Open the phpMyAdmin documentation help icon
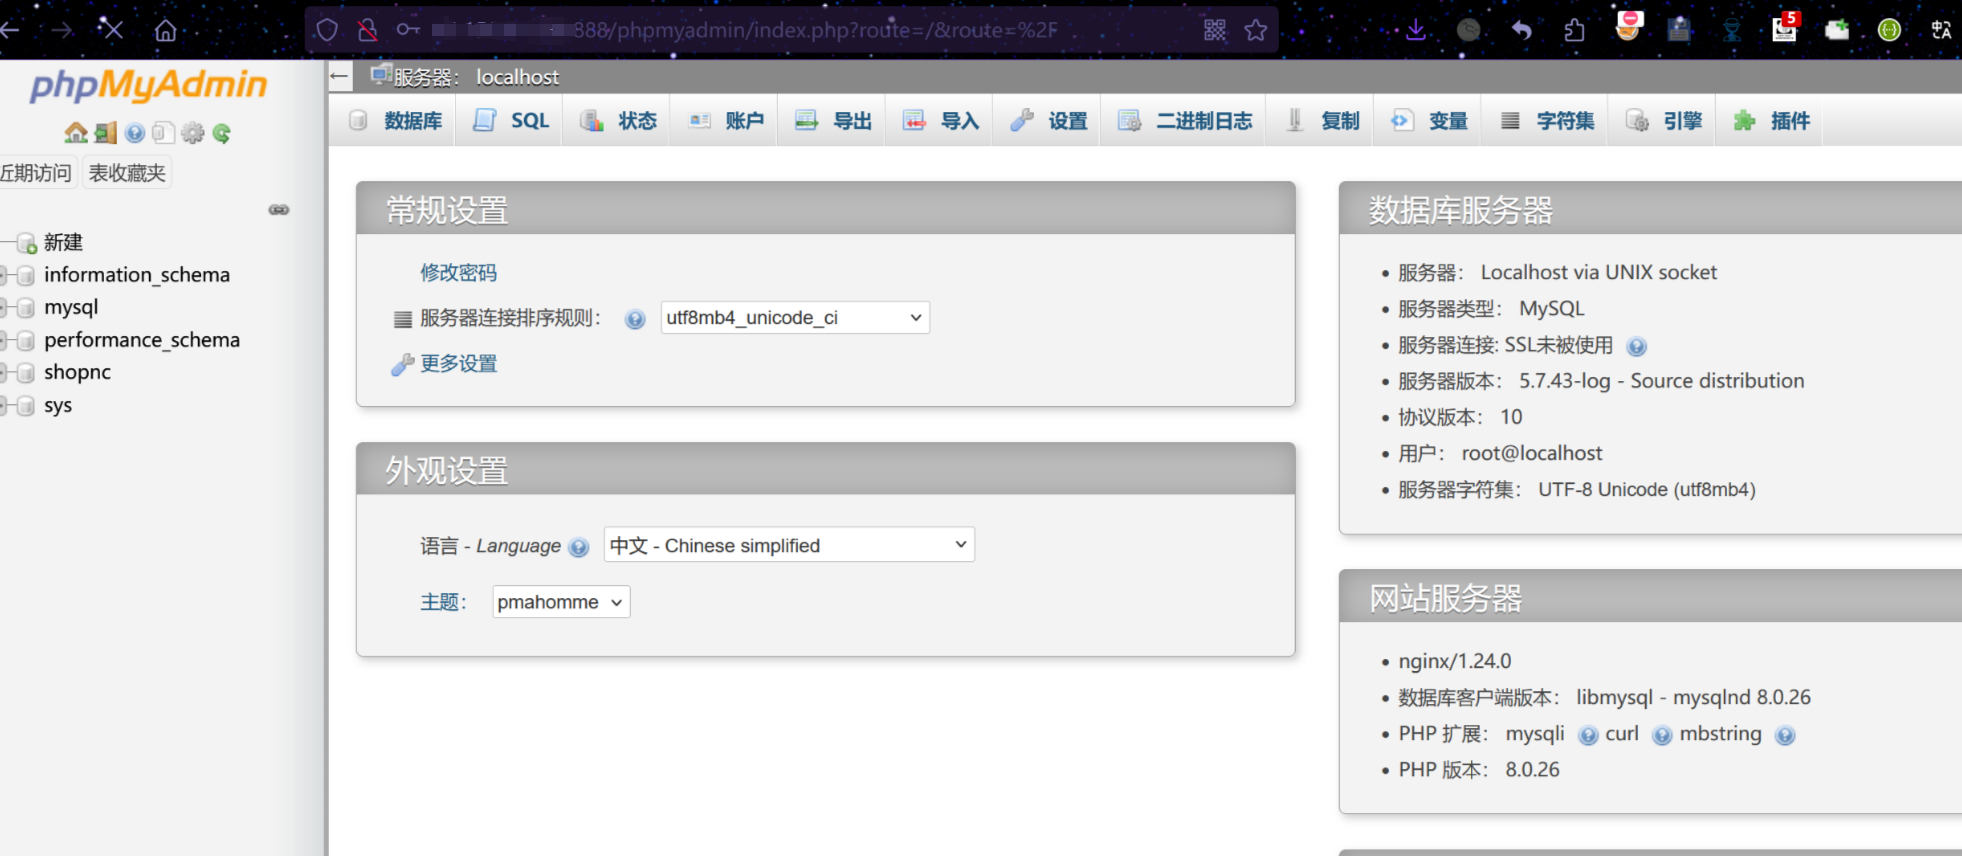Viewport: 1962px width, 856px height. pyautogui.click(x=135, y=133)
